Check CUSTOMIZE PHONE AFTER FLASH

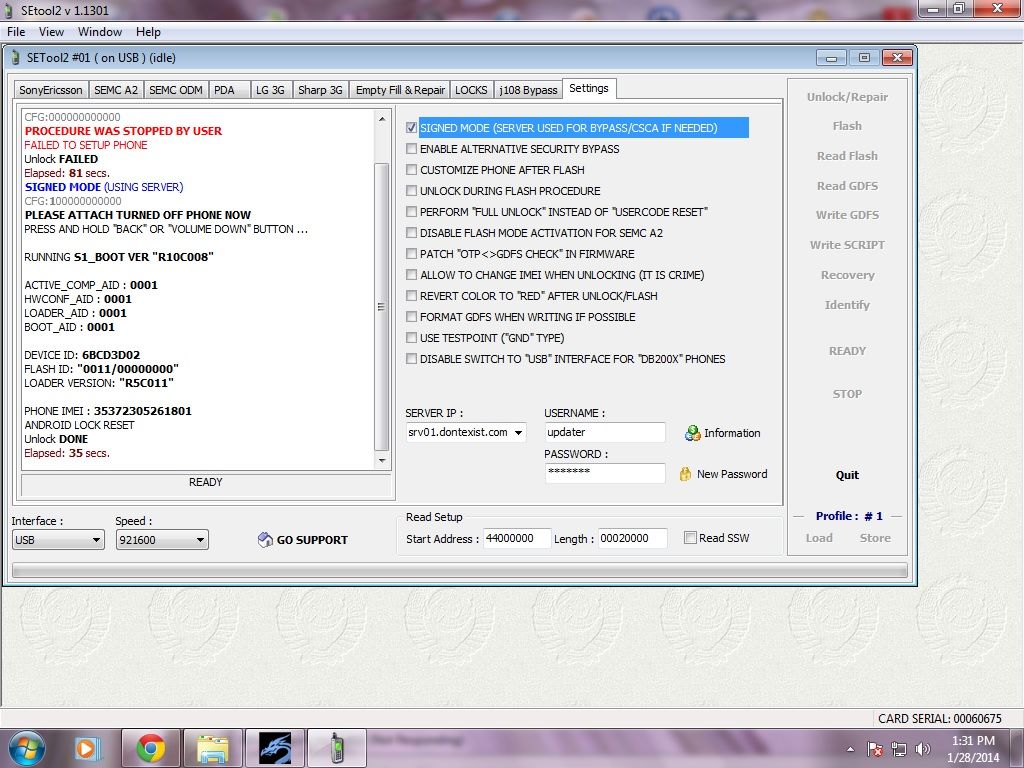(411, 170)
